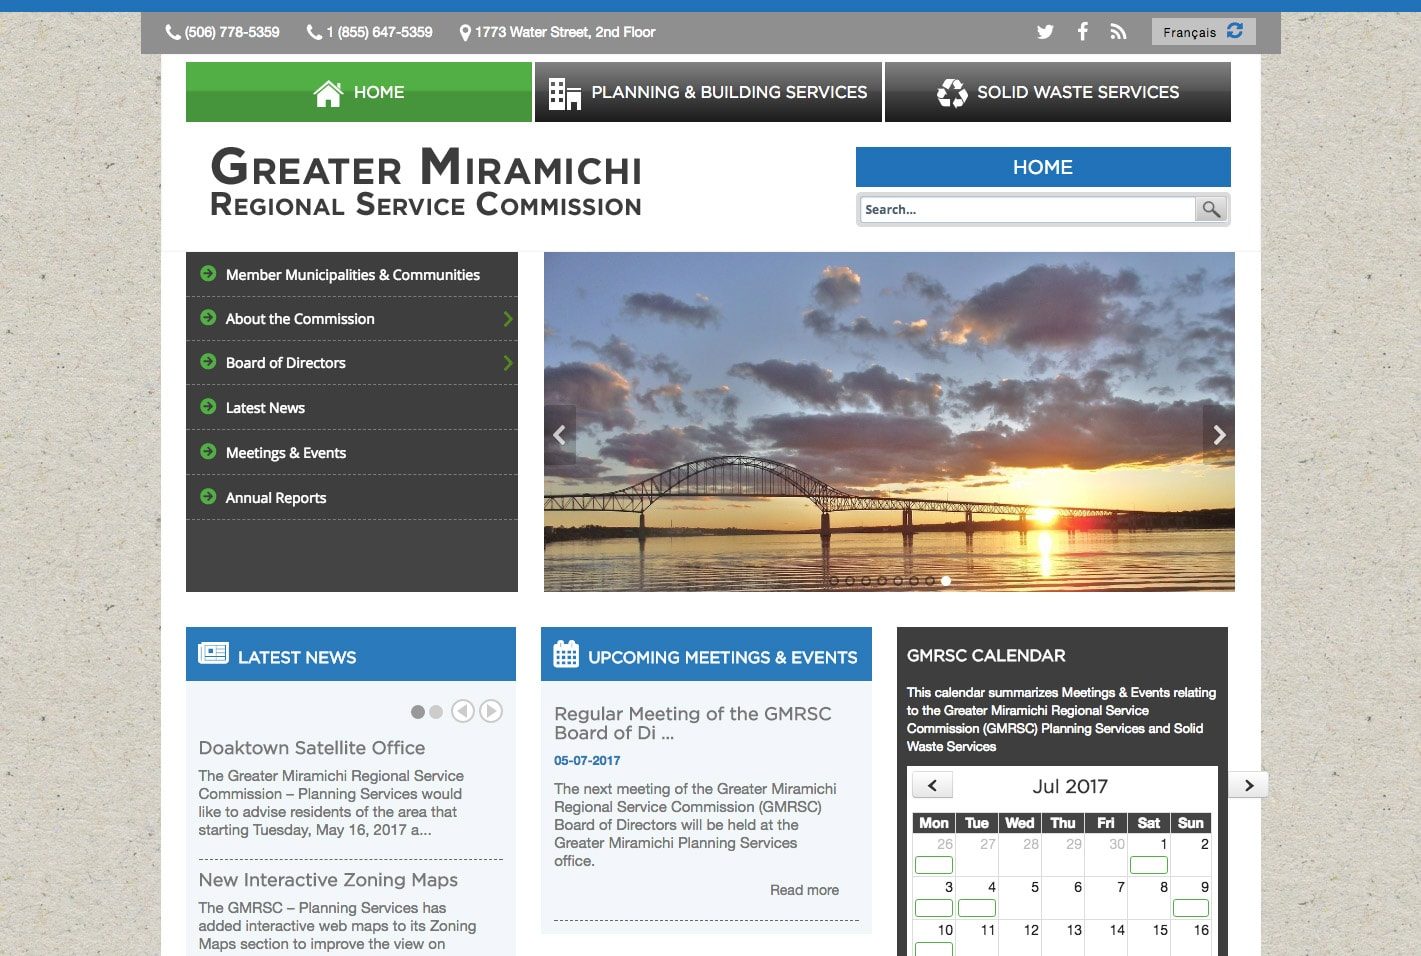Screen dimensions: 1421x956
Task: Expand About the Commission submenu chevron
Action: [x=508, y=319]
